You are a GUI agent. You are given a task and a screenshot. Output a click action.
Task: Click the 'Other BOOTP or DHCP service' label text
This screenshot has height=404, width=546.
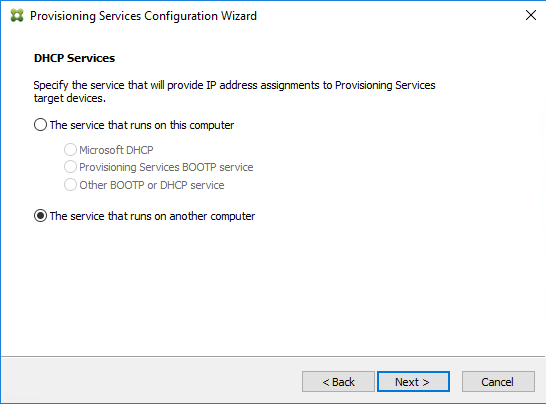pyautogui.click(x=151, y=185)
